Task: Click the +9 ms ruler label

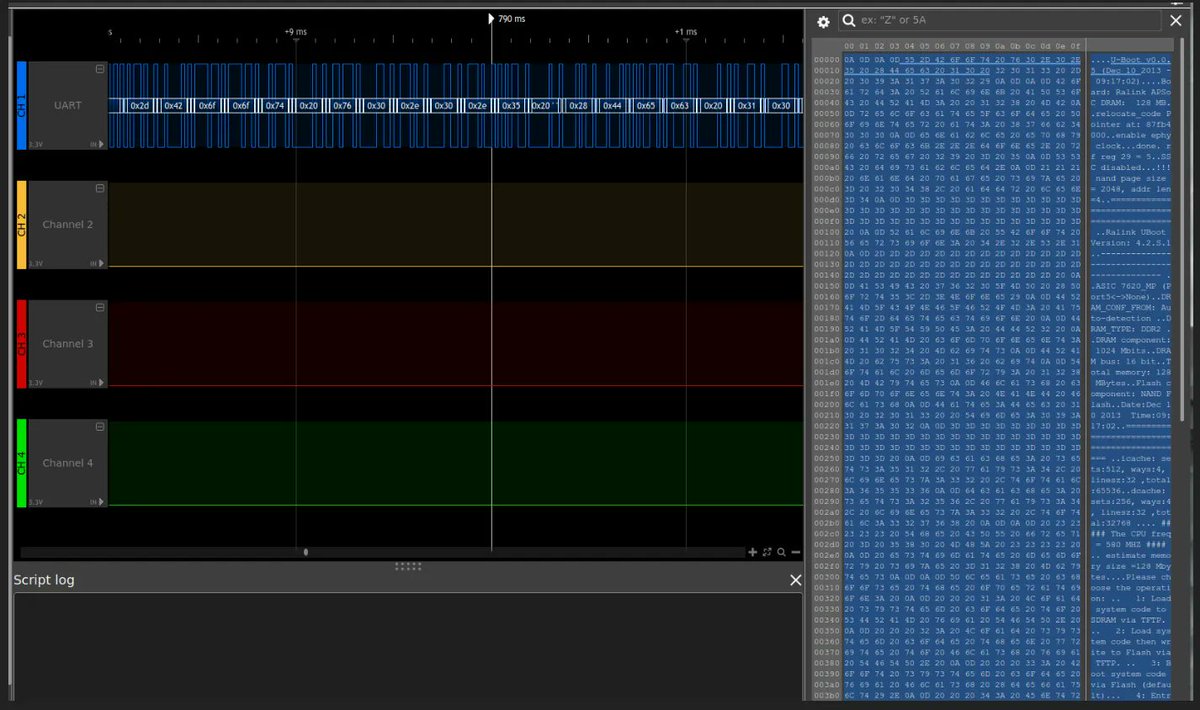Action: pos(295,32)
